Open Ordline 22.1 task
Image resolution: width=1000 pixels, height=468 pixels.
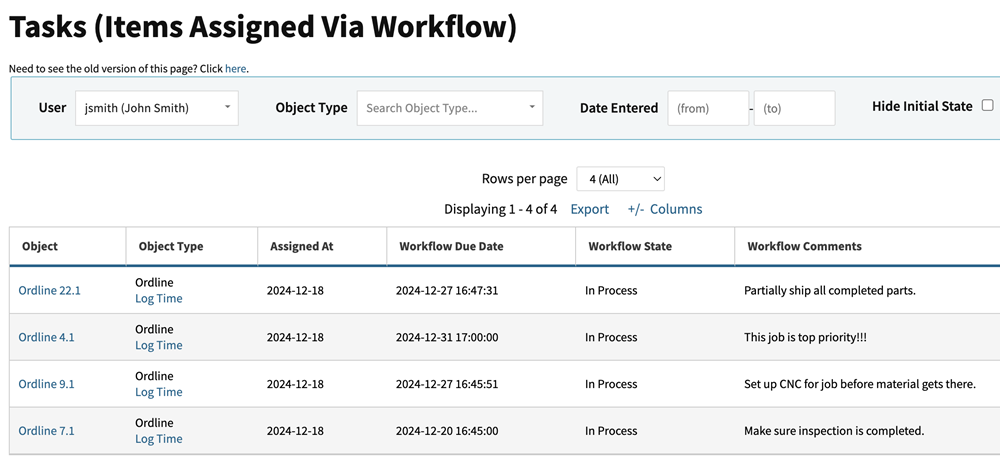pos(49,291)
